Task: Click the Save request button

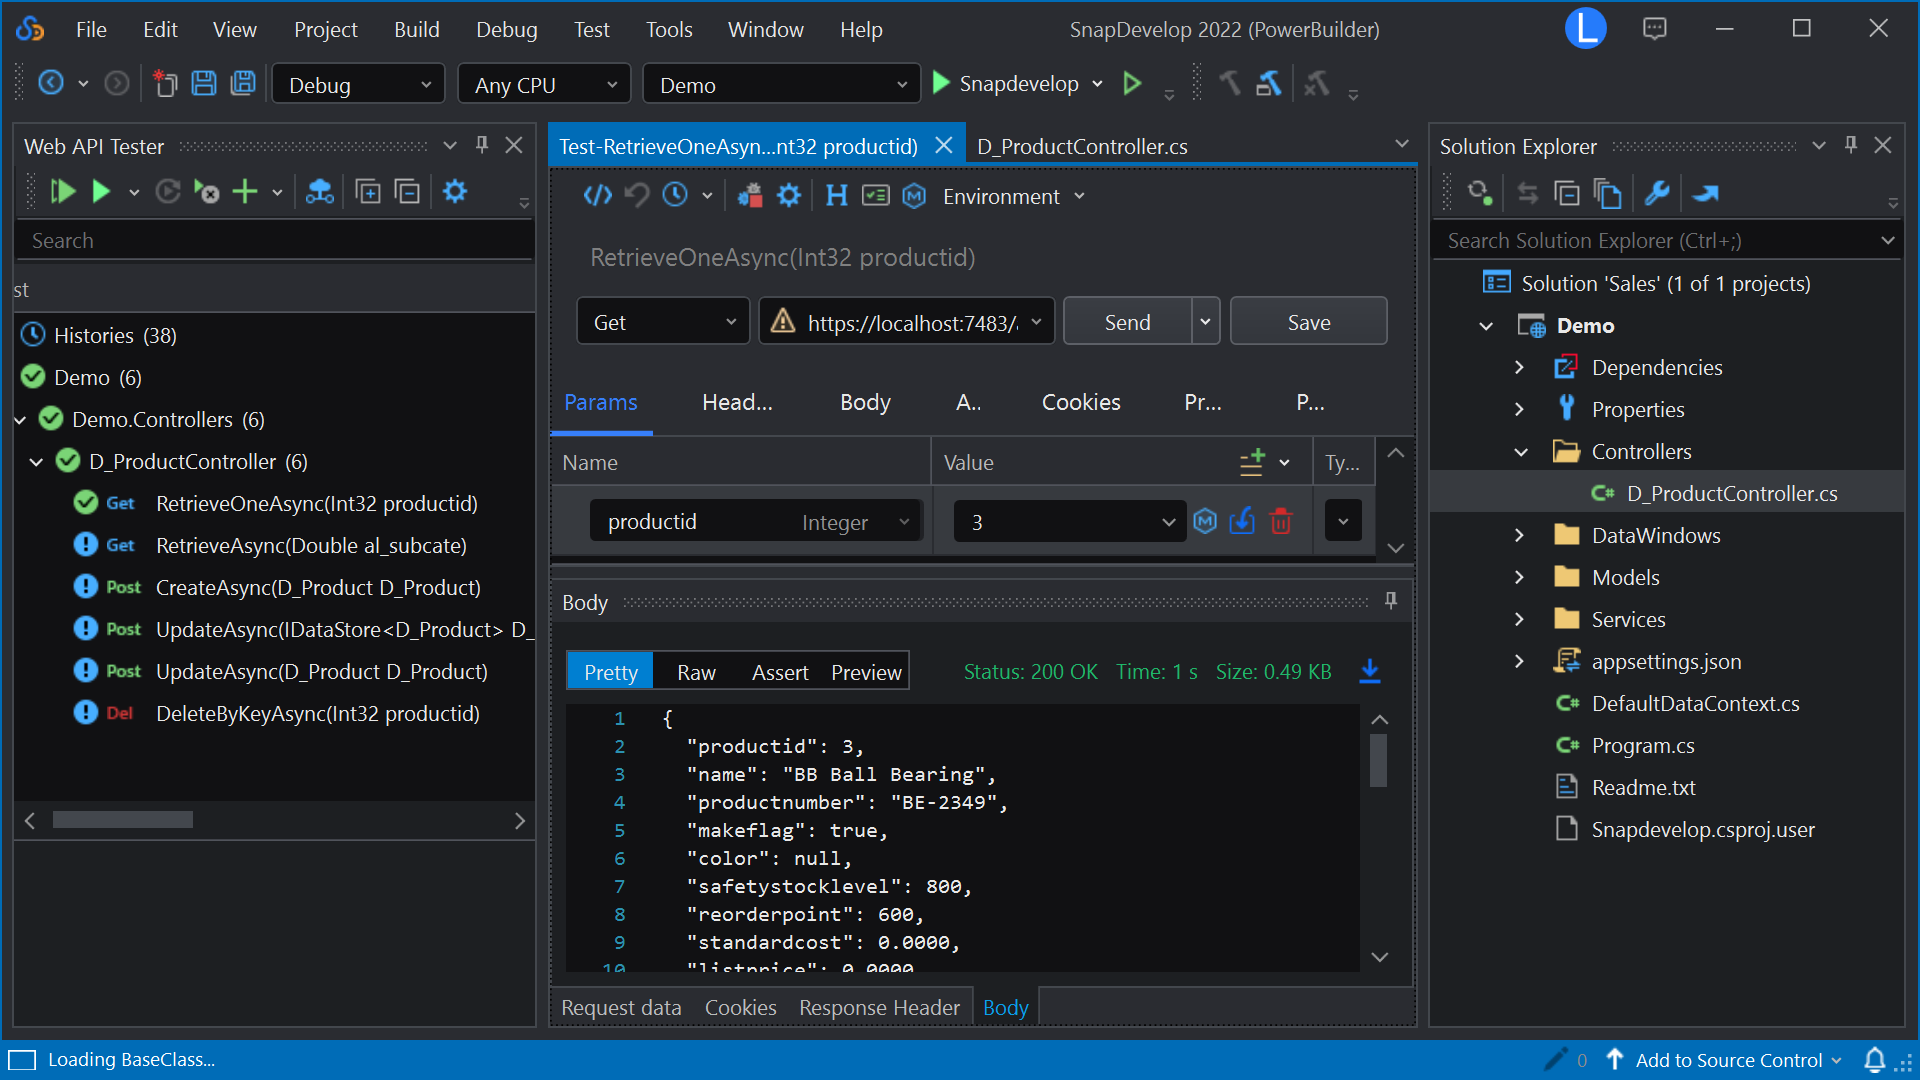Action: point(1308,323)
